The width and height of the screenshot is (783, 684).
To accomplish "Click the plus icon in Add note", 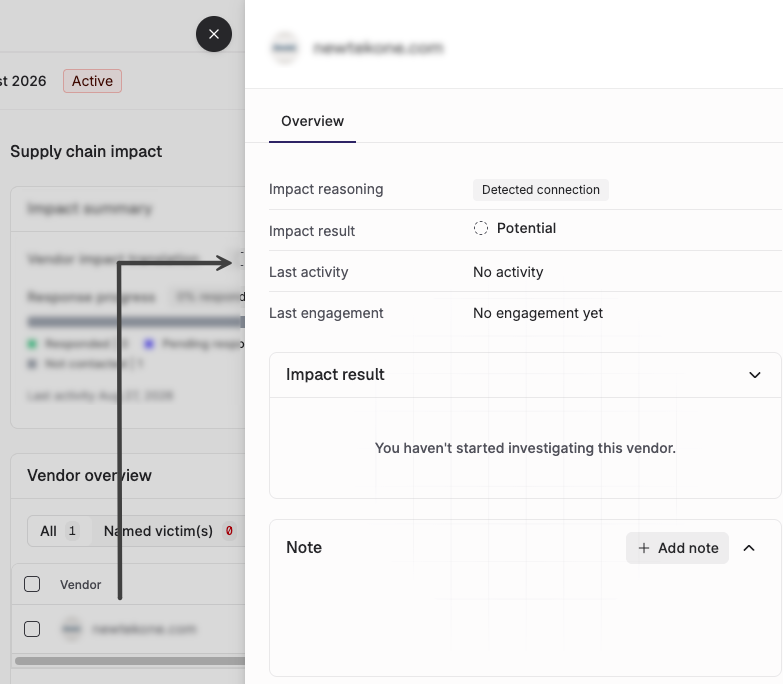I will tap(644, 548).
